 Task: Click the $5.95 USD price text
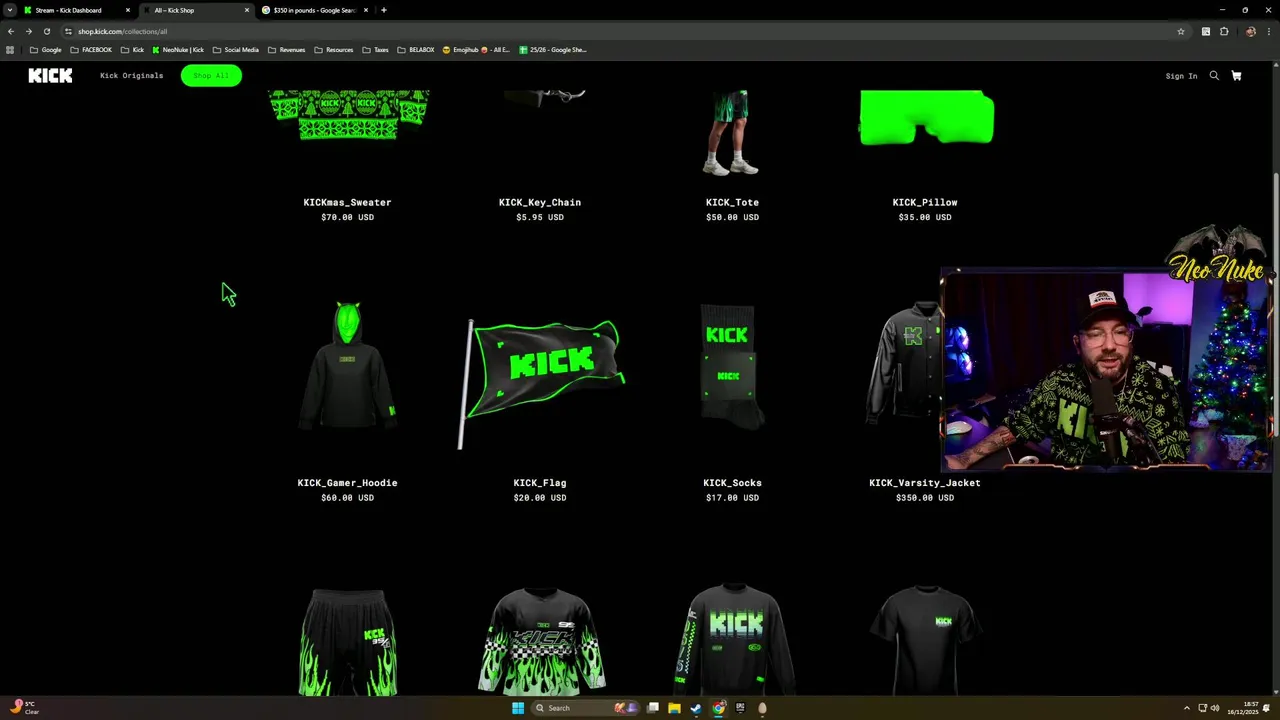pos(540,217)
